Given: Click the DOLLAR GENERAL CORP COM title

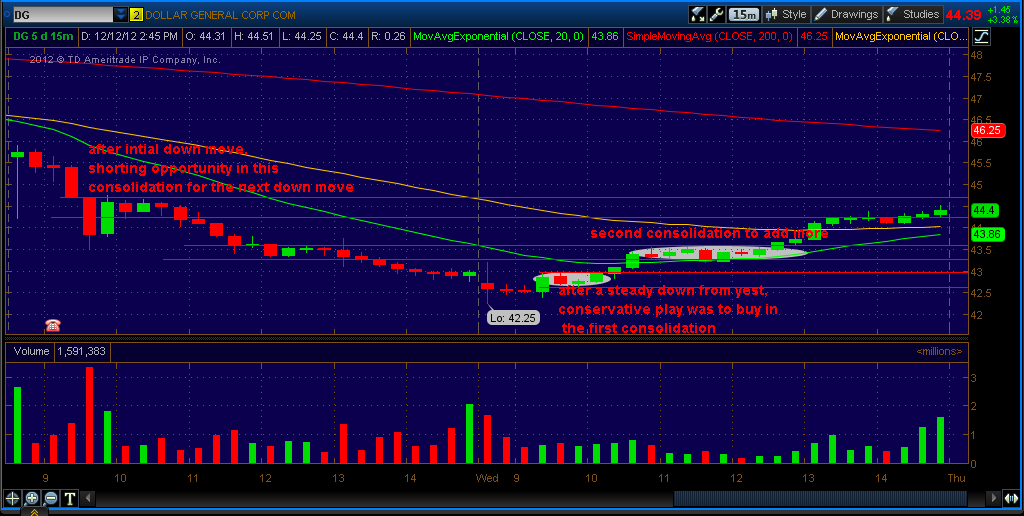Looking at the screenshot, I should (x=221, y=14).
